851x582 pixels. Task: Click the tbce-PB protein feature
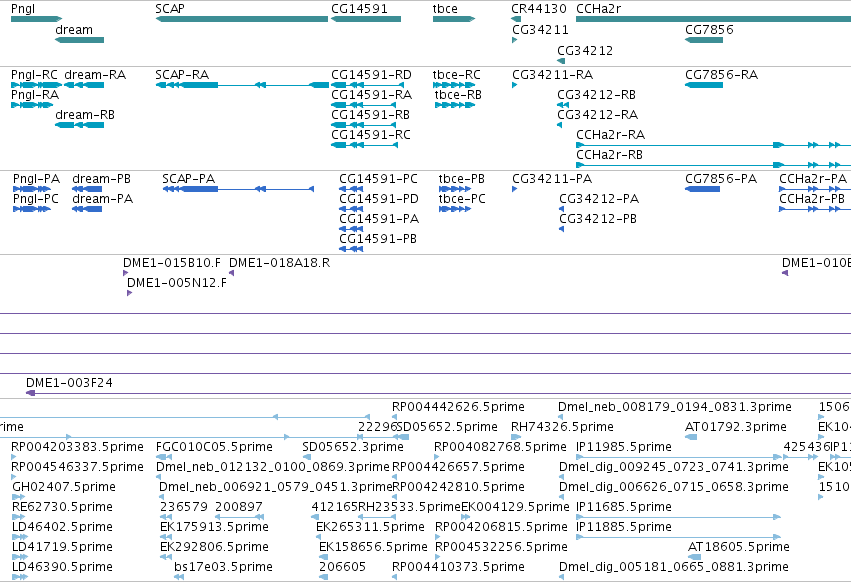pyautogui.click(x=455, y=189)
